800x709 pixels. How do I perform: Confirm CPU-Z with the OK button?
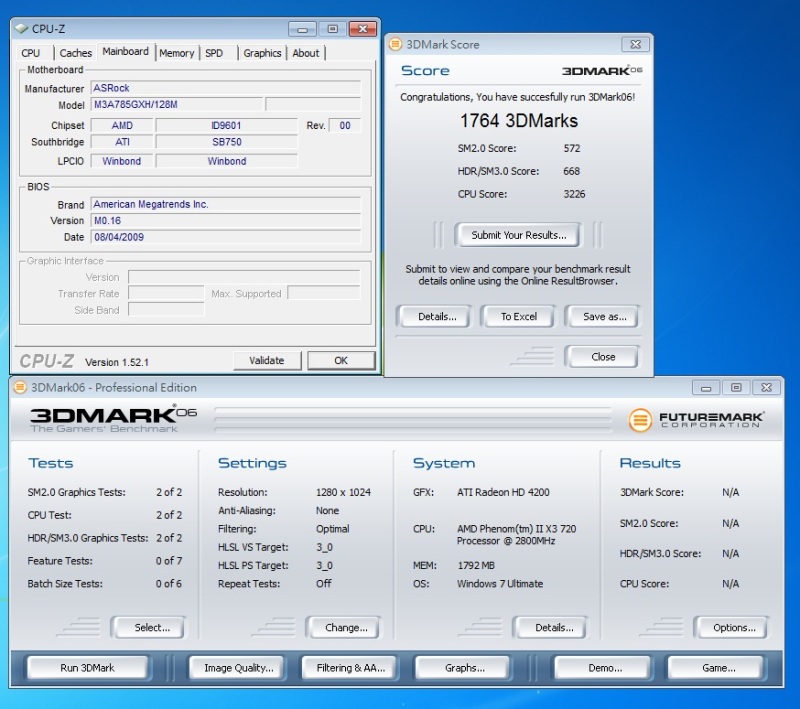pos(341,361)
